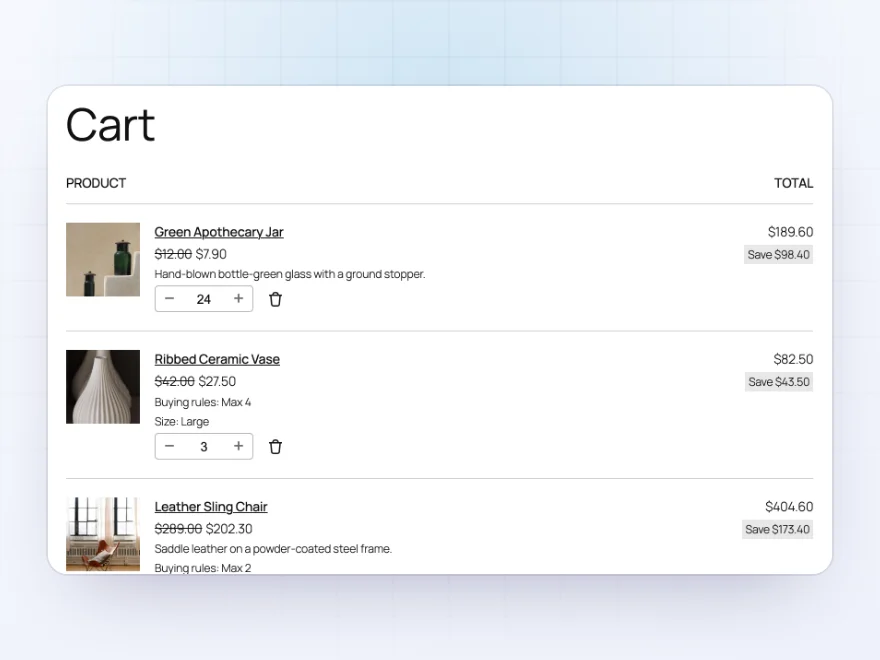
Task: Decrease Ribbed Ceramic Vase quantity with minus
Action: 169,446
